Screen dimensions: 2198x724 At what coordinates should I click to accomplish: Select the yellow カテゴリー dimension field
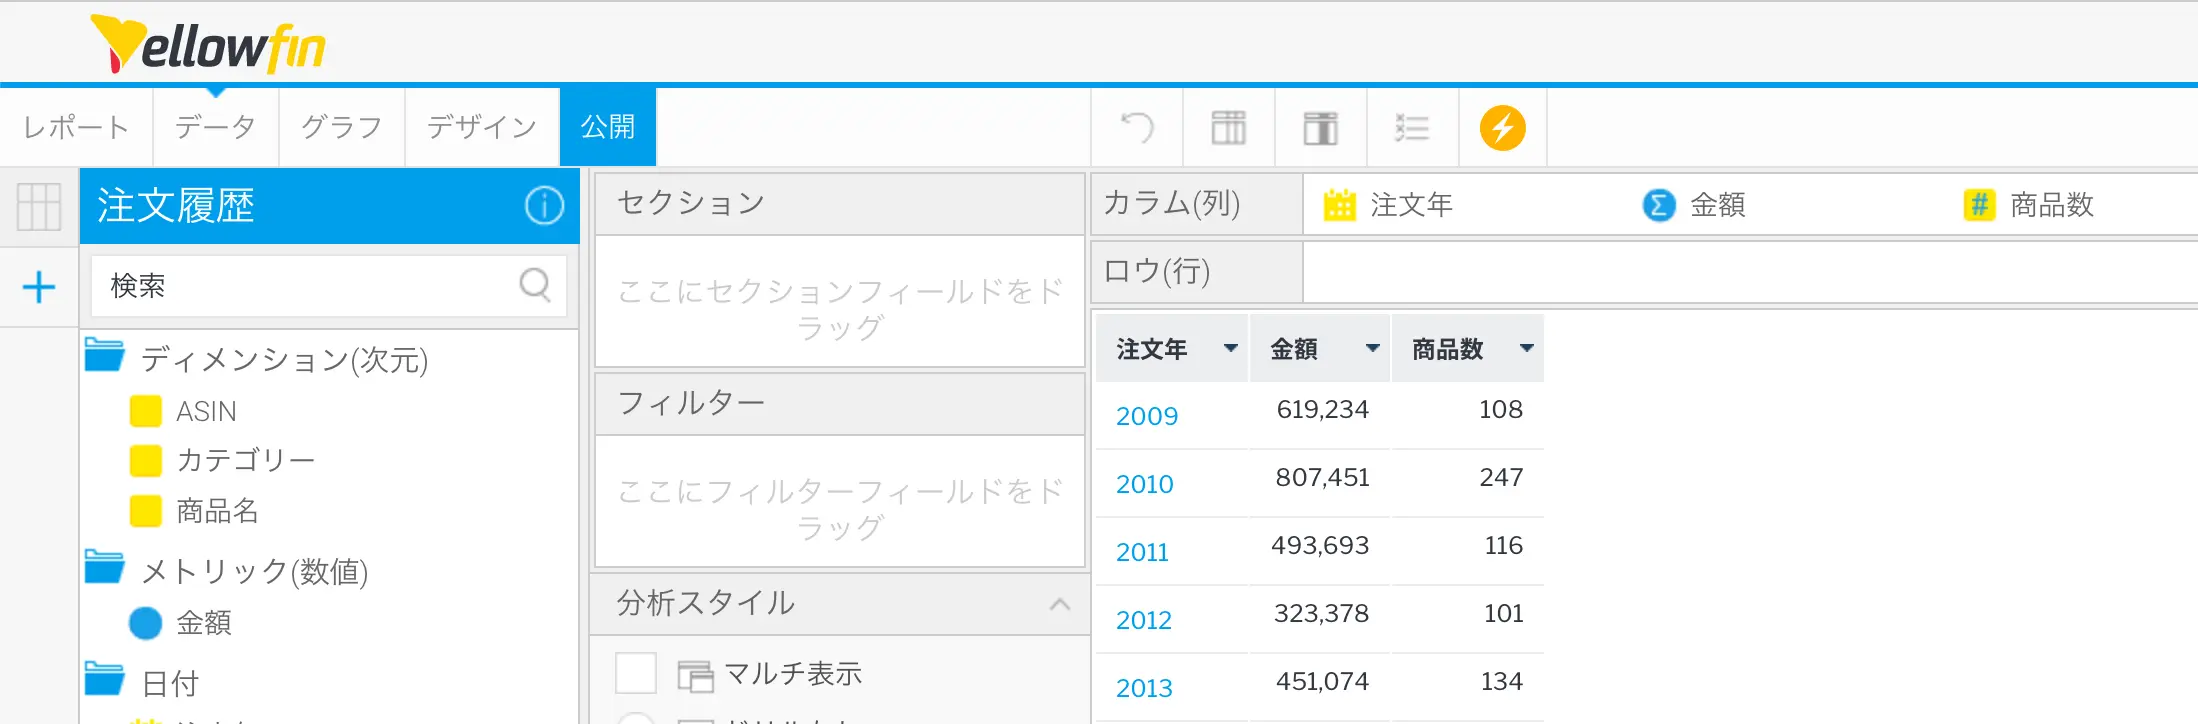pos(245,460)
